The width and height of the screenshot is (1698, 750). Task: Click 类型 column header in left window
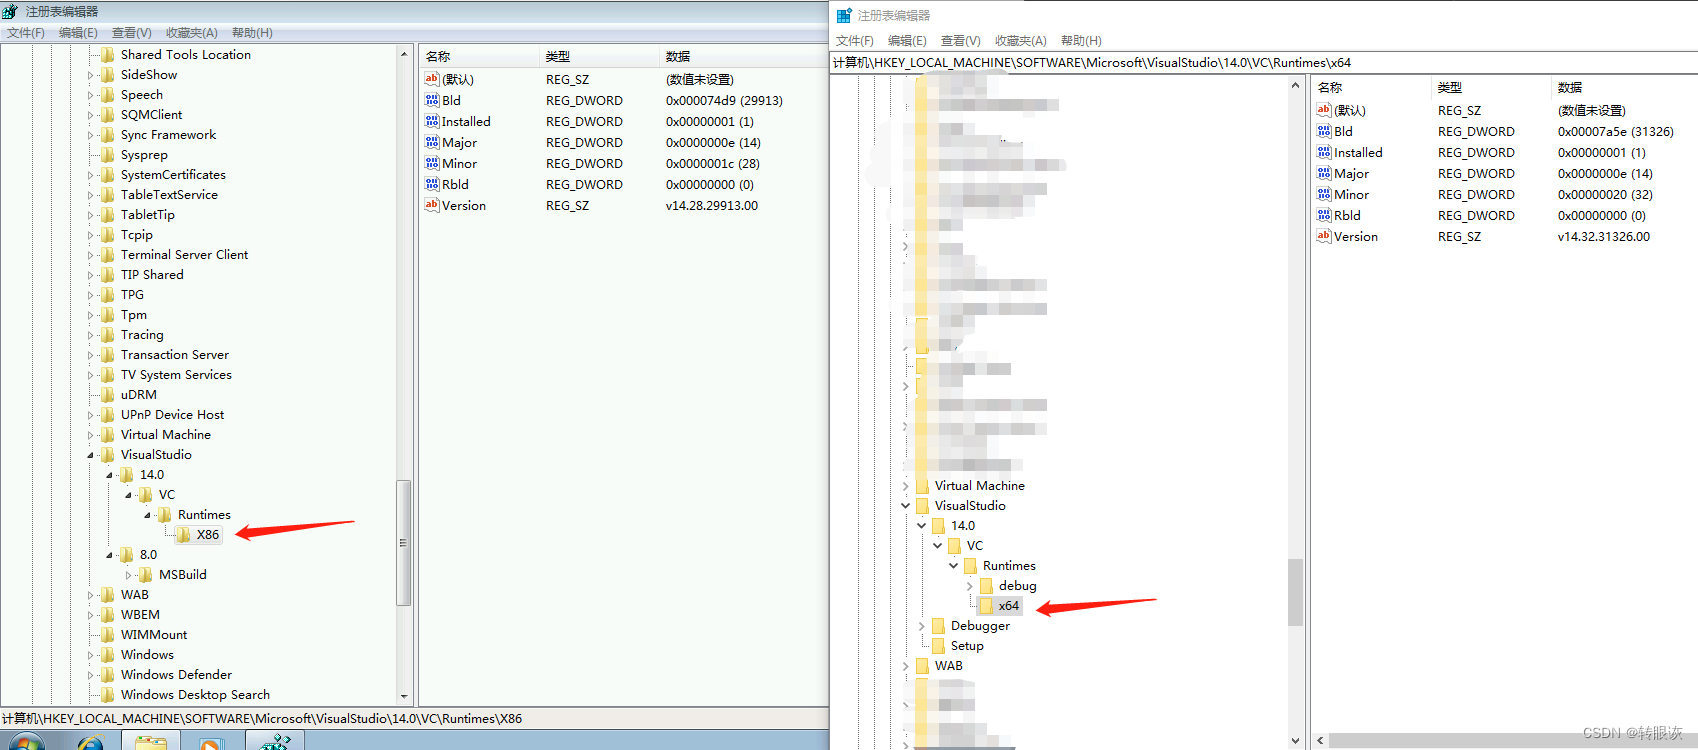pos(599,56)
